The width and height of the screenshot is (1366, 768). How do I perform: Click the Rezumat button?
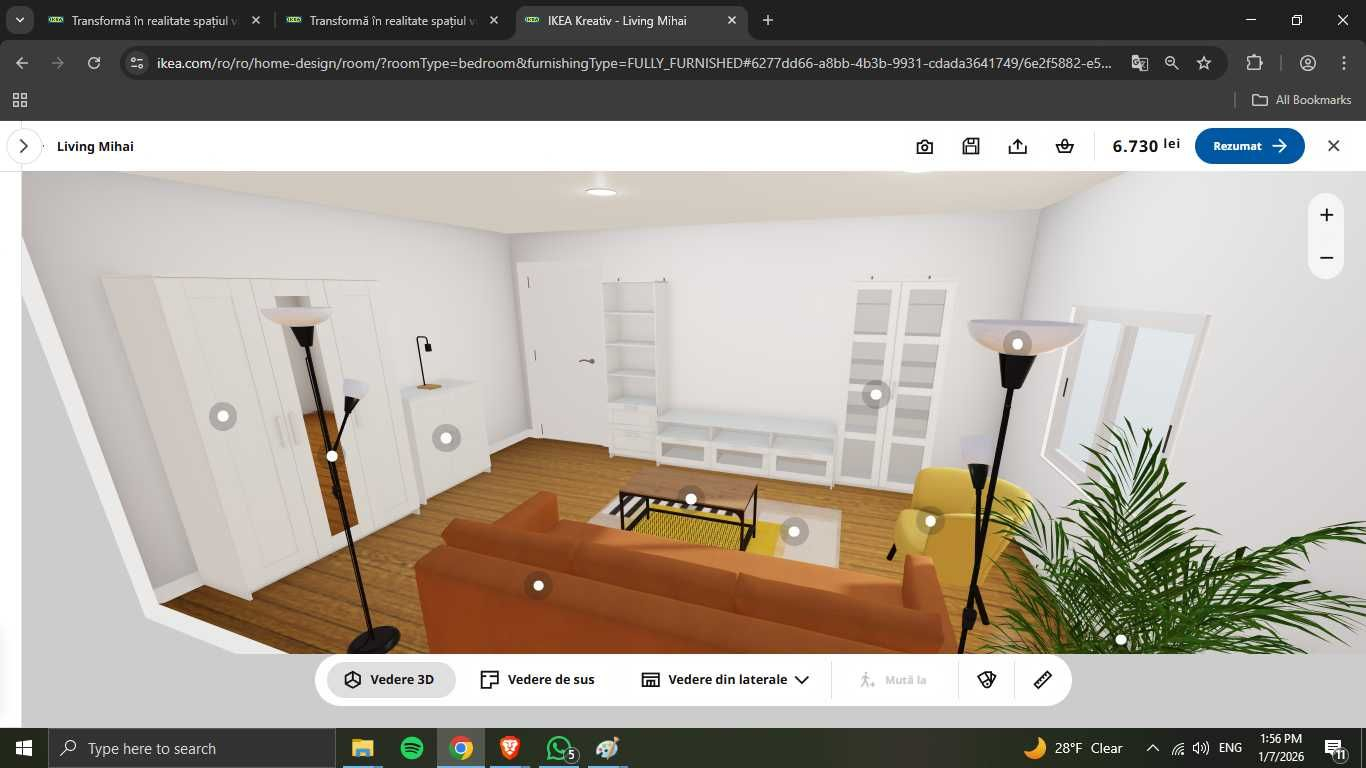tap(1249, 146)
